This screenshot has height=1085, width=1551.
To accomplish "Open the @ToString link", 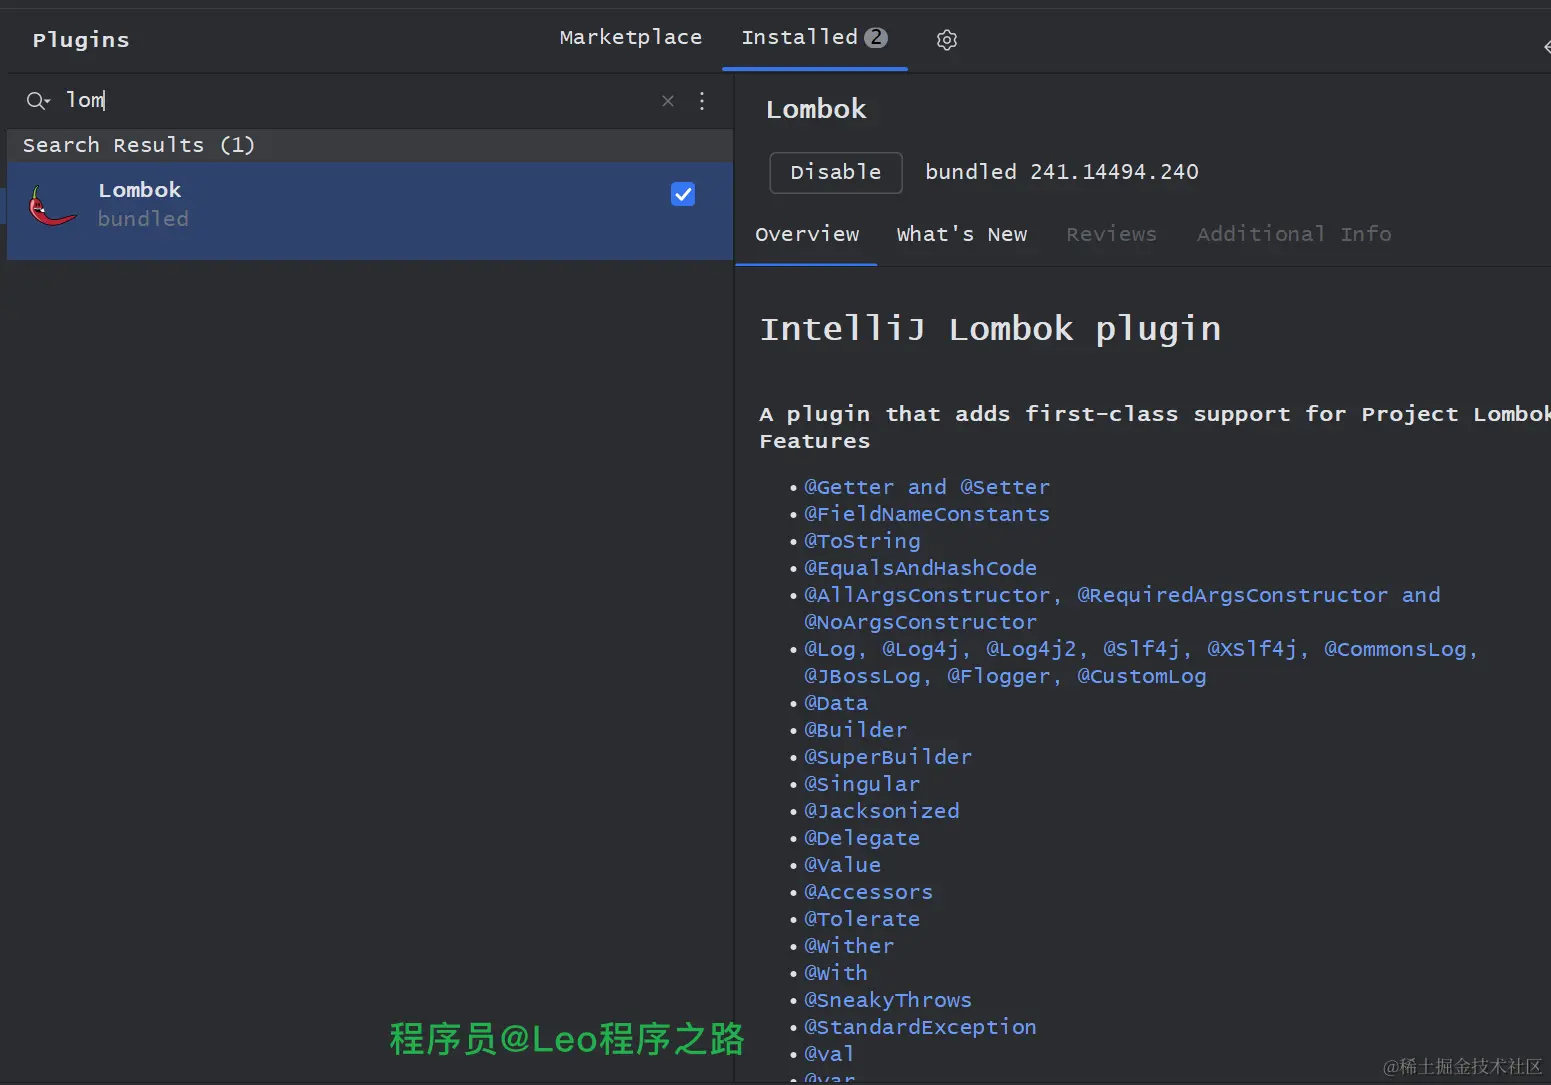I will (x=862, y=541).
